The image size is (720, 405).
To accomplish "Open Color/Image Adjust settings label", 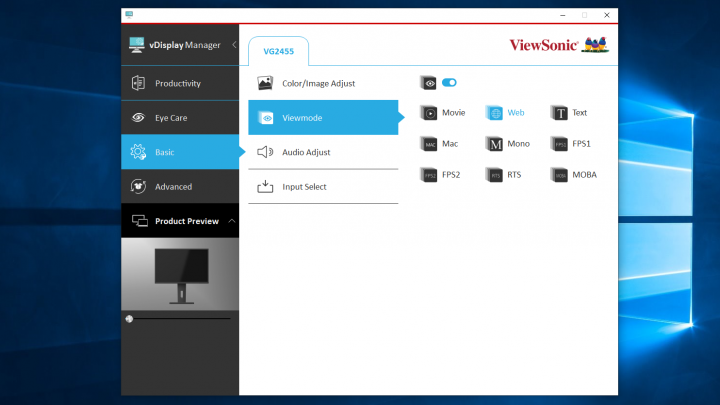I will (x=318, y=83).
